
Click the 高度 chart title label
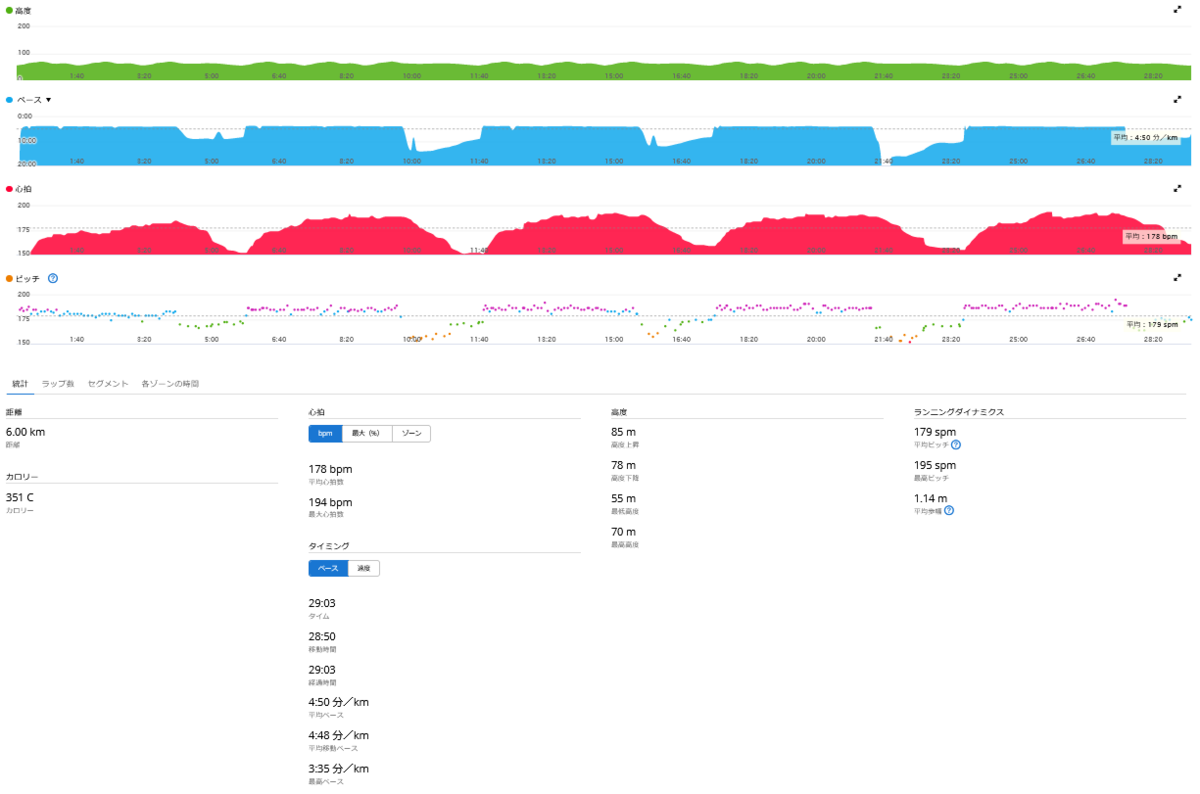click(x=23, y=10)
